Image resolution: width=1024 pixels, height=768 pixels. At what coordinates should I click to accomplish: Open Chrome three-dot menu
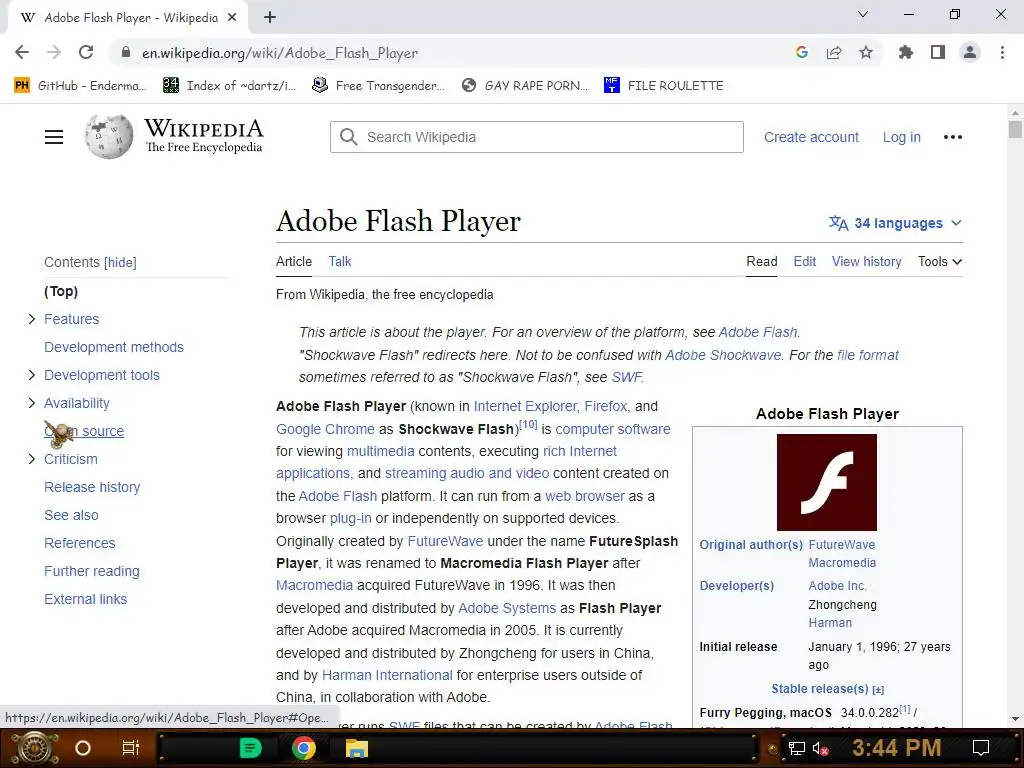(x=1002, y=53)
